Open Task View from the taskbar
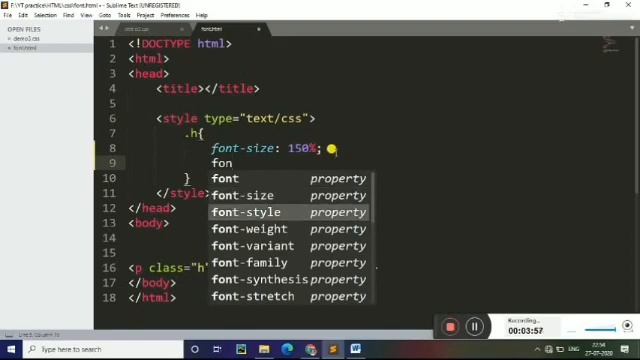Screen dimensions: 640x360 coord(217,349)
